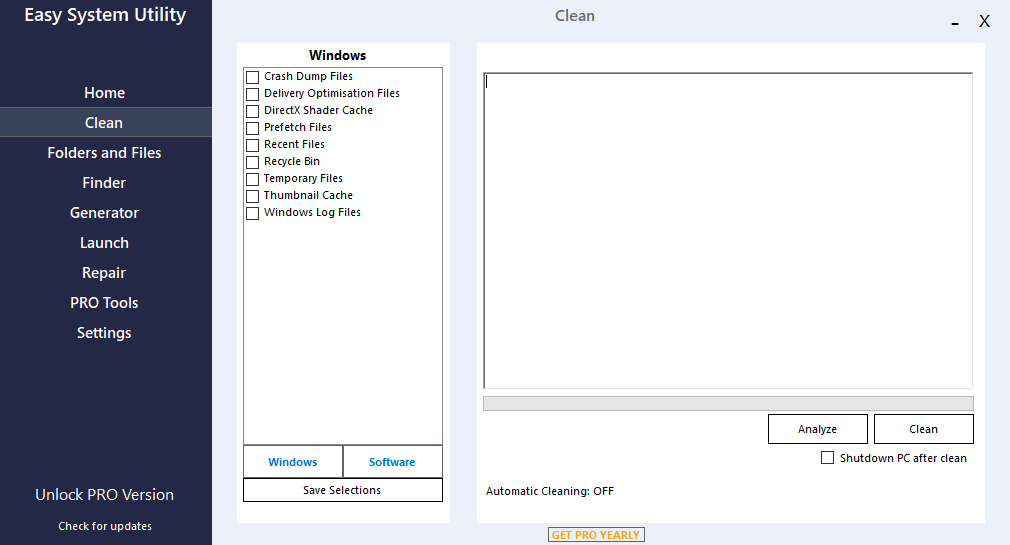The image size is (1010, 545).
Task: Enable Temporary Files checkbox
Action: point(252,179)
